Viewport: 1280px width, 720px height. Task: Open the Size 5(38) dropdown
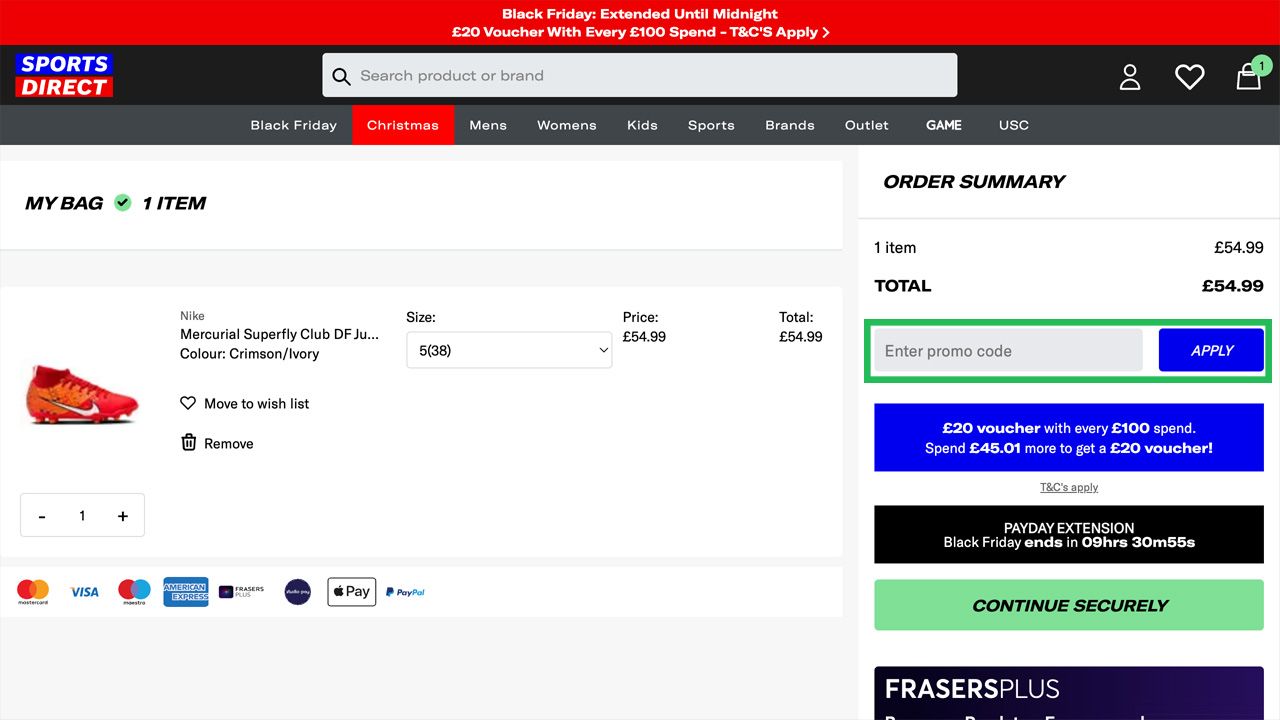point(509,350)
